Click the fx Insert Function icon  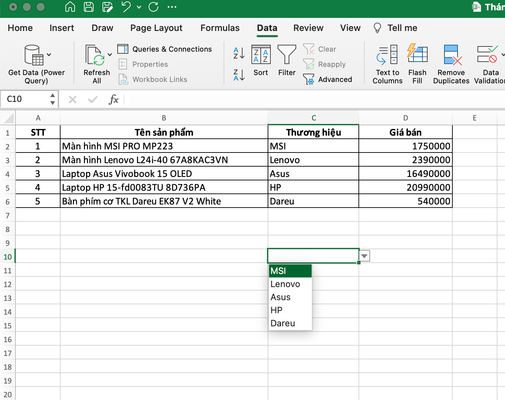click(x=113, y=99)
